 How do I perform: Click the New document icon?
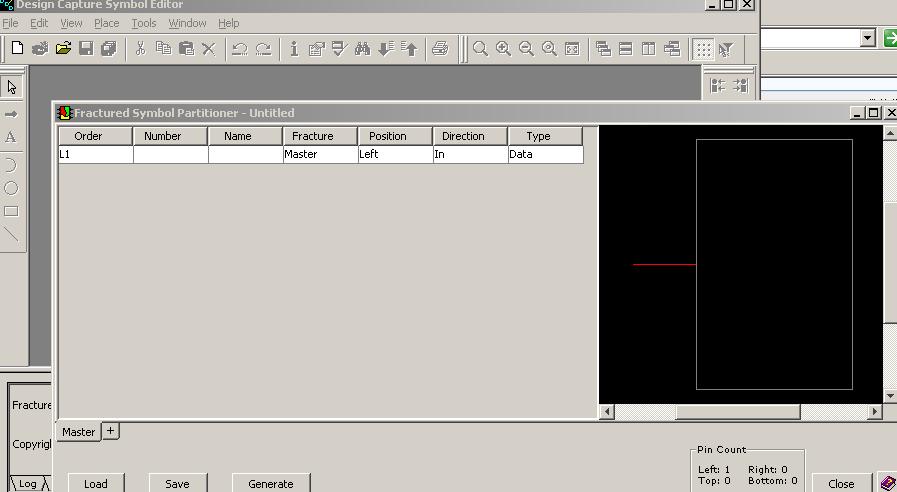point(17,49)
